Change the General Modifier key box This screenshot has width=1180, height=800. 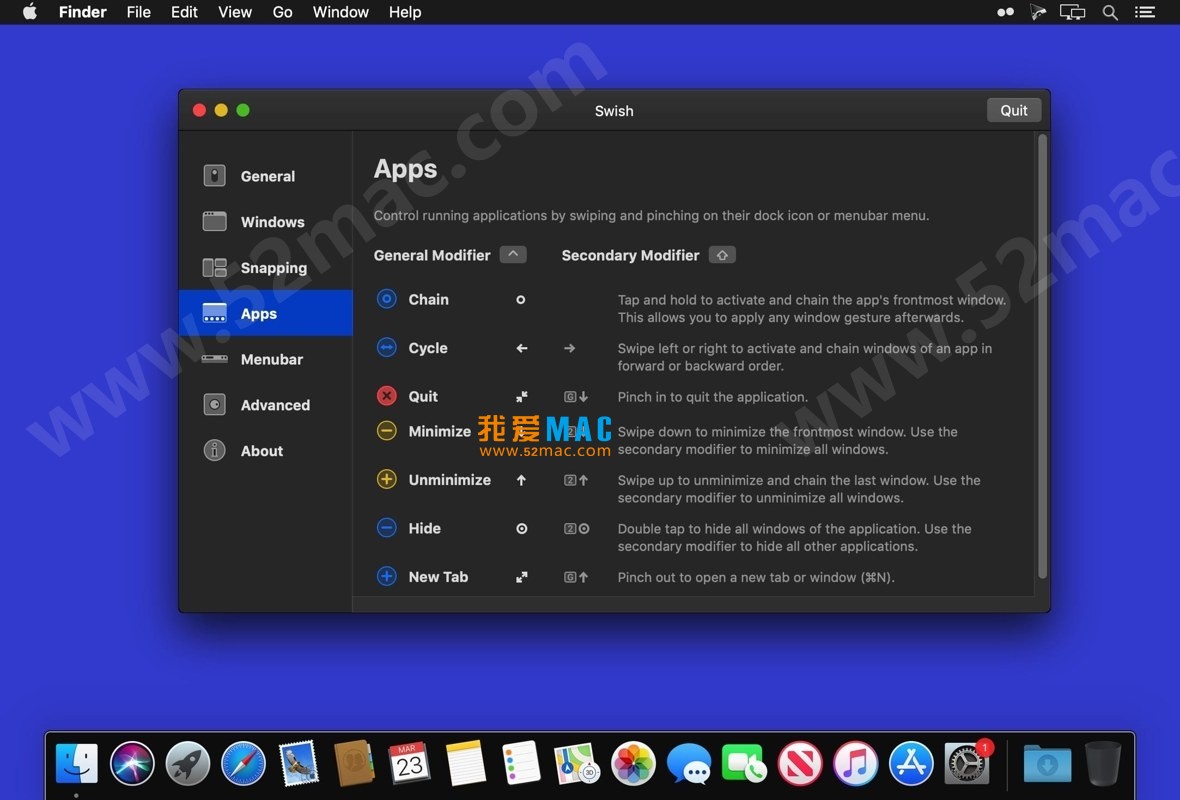tap(513, 255)
